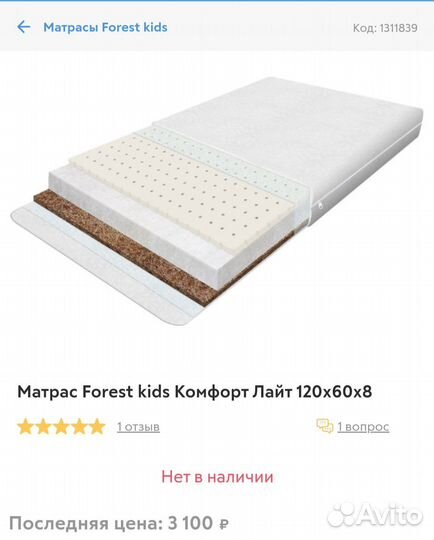The width and height of the screenshot is (434, 540).
Task: Open the mattress product image
Action: tap(217, 200)
